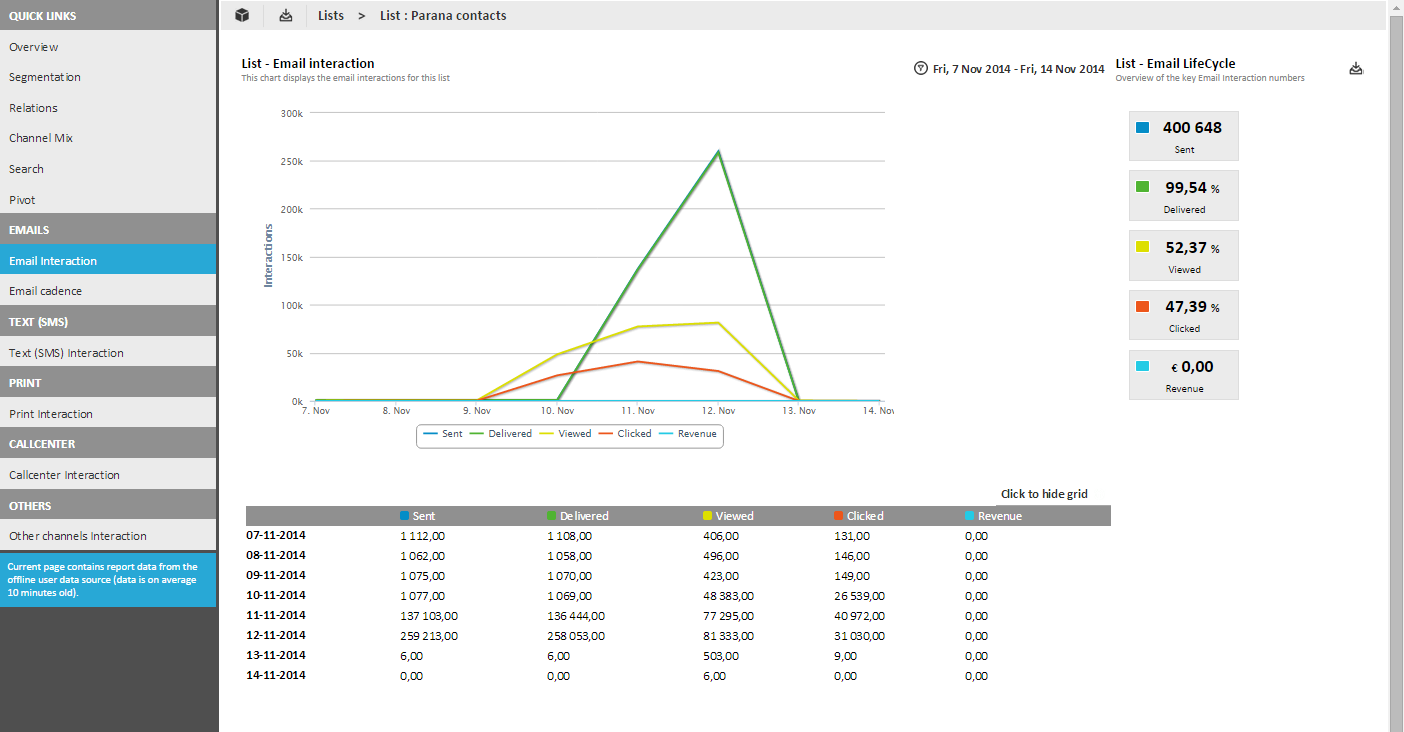Viewport: 1404px width, 732px height.
Task: Click the orange Clicked swatch in grid header
Action: 839,516
